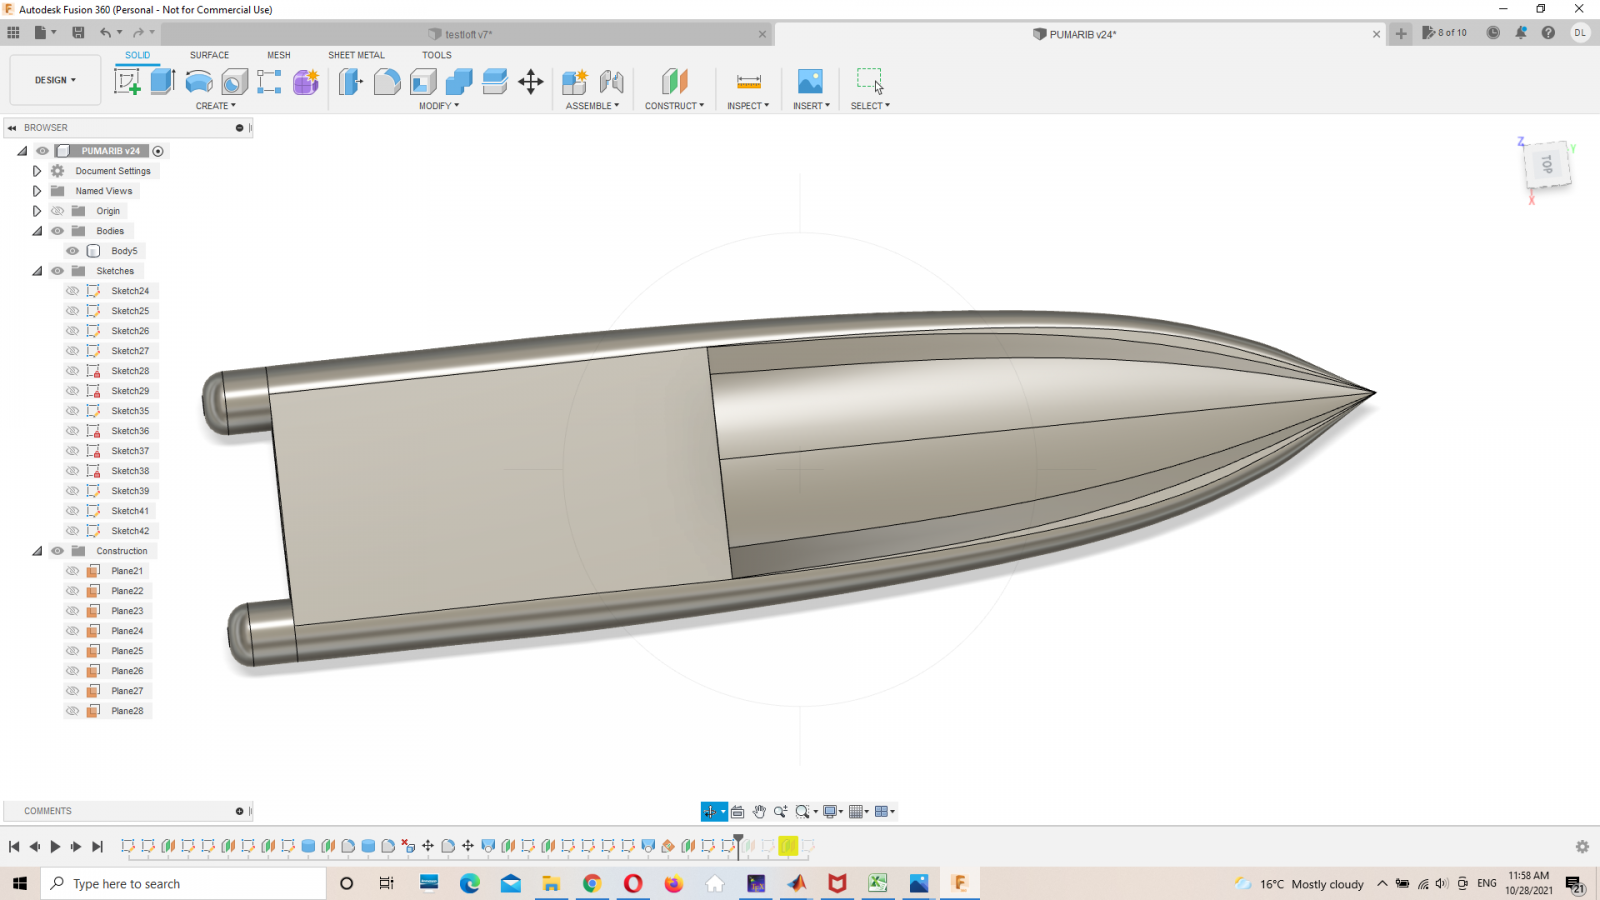Toggle visibility of Construction folder
The image size is (1600, 900).
tap(57, 551)
